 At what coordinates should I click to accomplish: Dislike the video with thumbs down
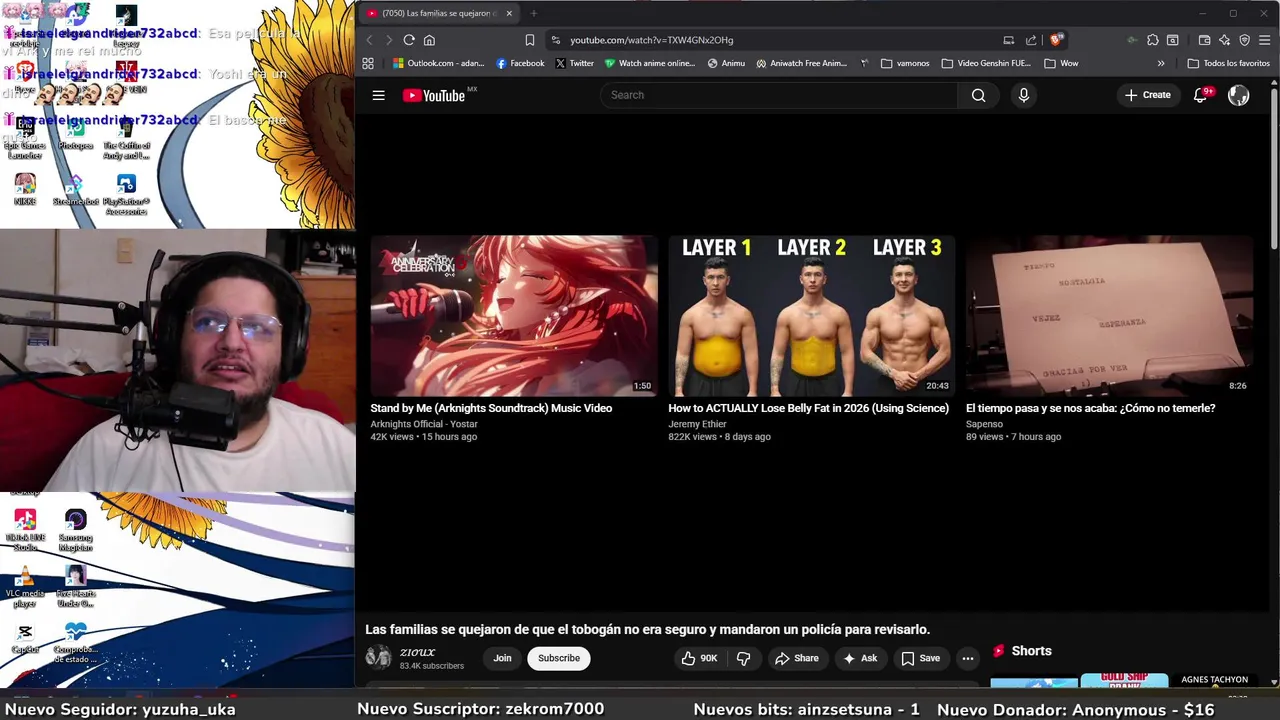tap(743, 658)
